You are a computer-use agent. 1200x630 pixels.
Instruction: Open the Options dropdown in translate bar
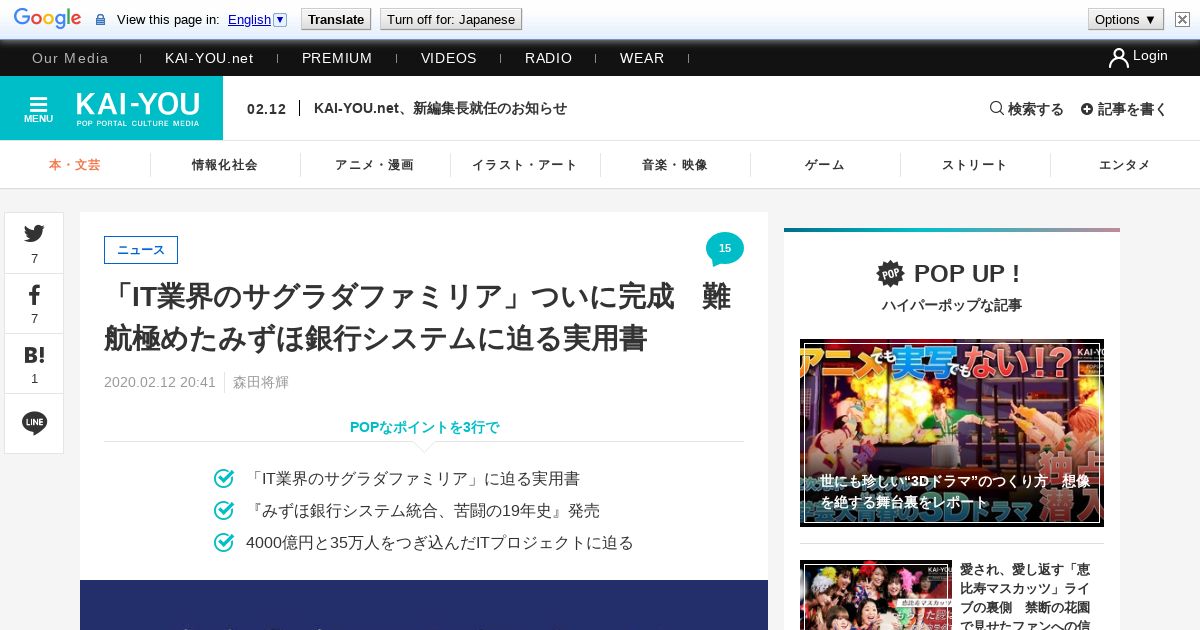1126,19
